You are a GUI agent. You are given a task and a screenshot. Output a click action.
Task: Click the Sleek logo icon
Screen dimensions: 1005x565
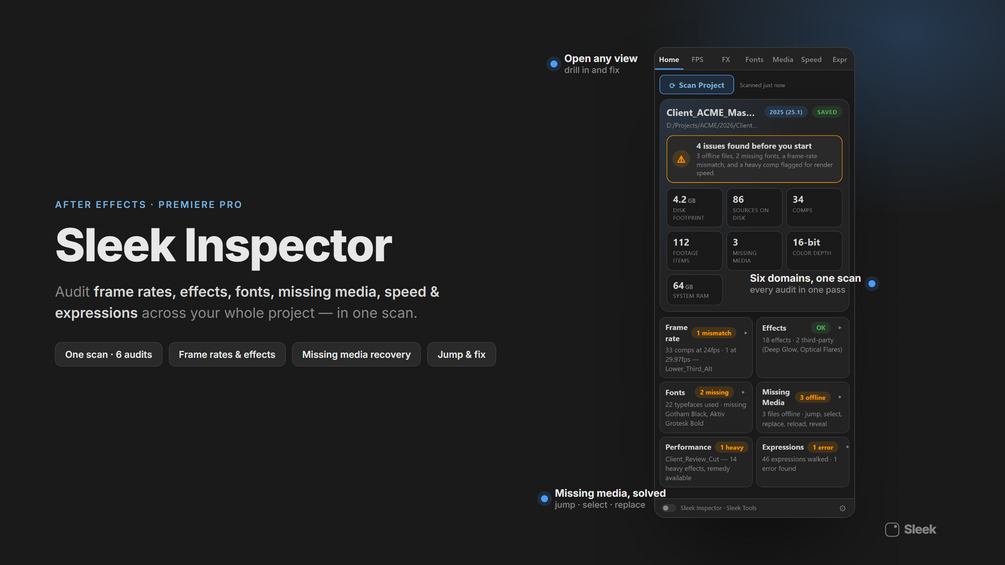pos(892,529)
